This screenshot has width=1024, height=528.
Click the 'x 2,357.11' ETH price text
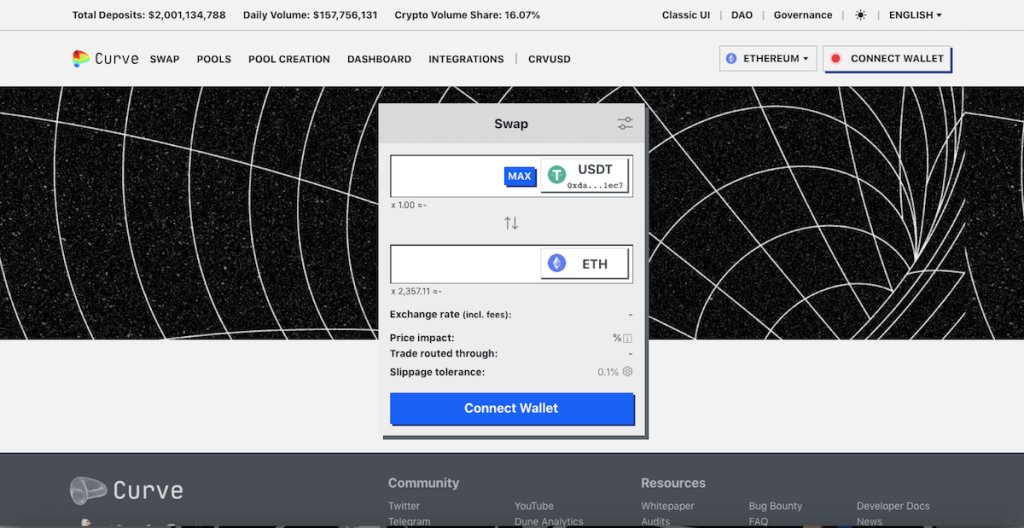pyautogui.click(x=417, y=291)
